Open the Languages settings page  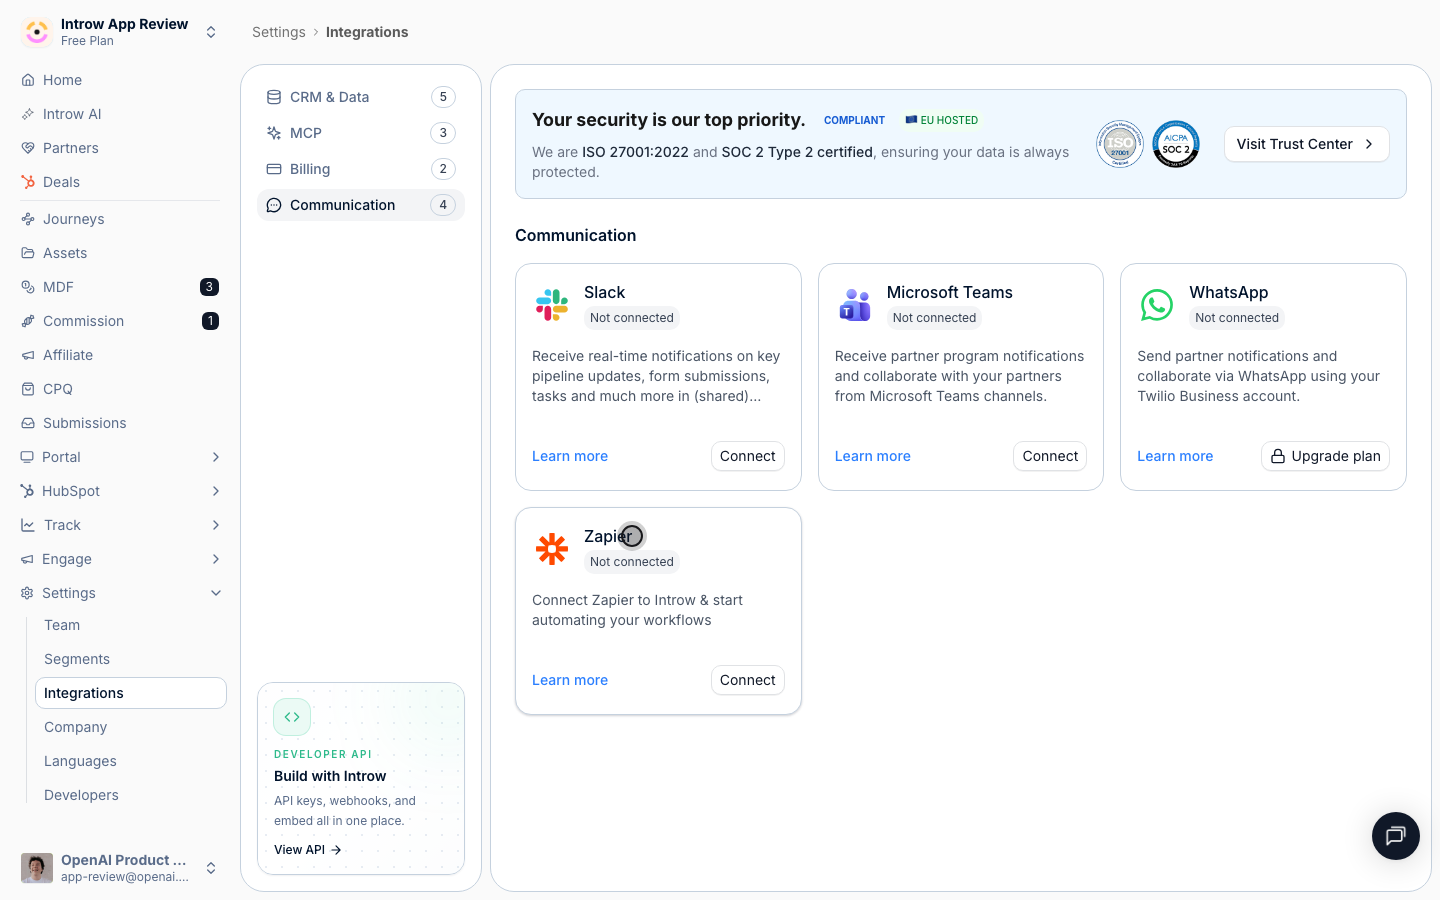click(x=131, y=761)
